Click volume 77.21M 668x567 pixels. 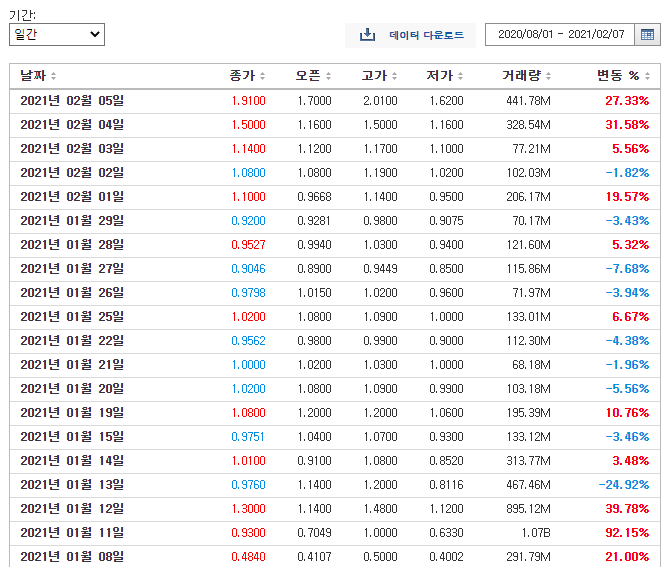531,149
